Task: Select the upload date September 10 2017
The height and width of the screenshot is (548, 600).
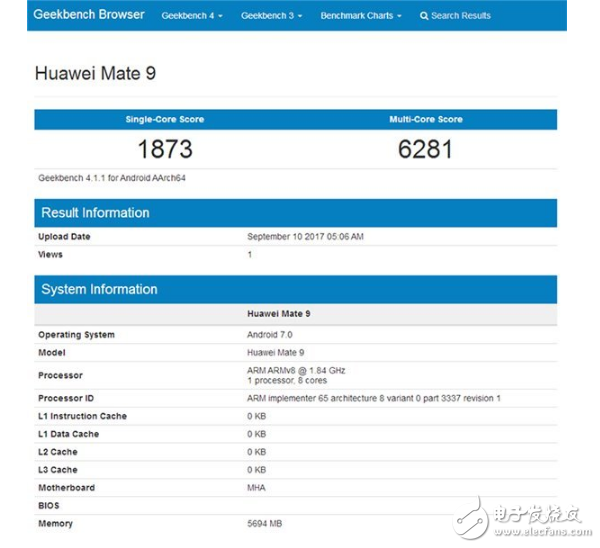Action: (305, 237)
